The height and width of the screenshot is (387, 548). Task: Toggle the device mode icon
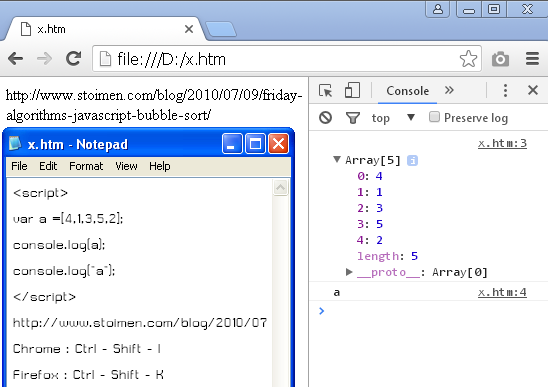tap(352, 90)
